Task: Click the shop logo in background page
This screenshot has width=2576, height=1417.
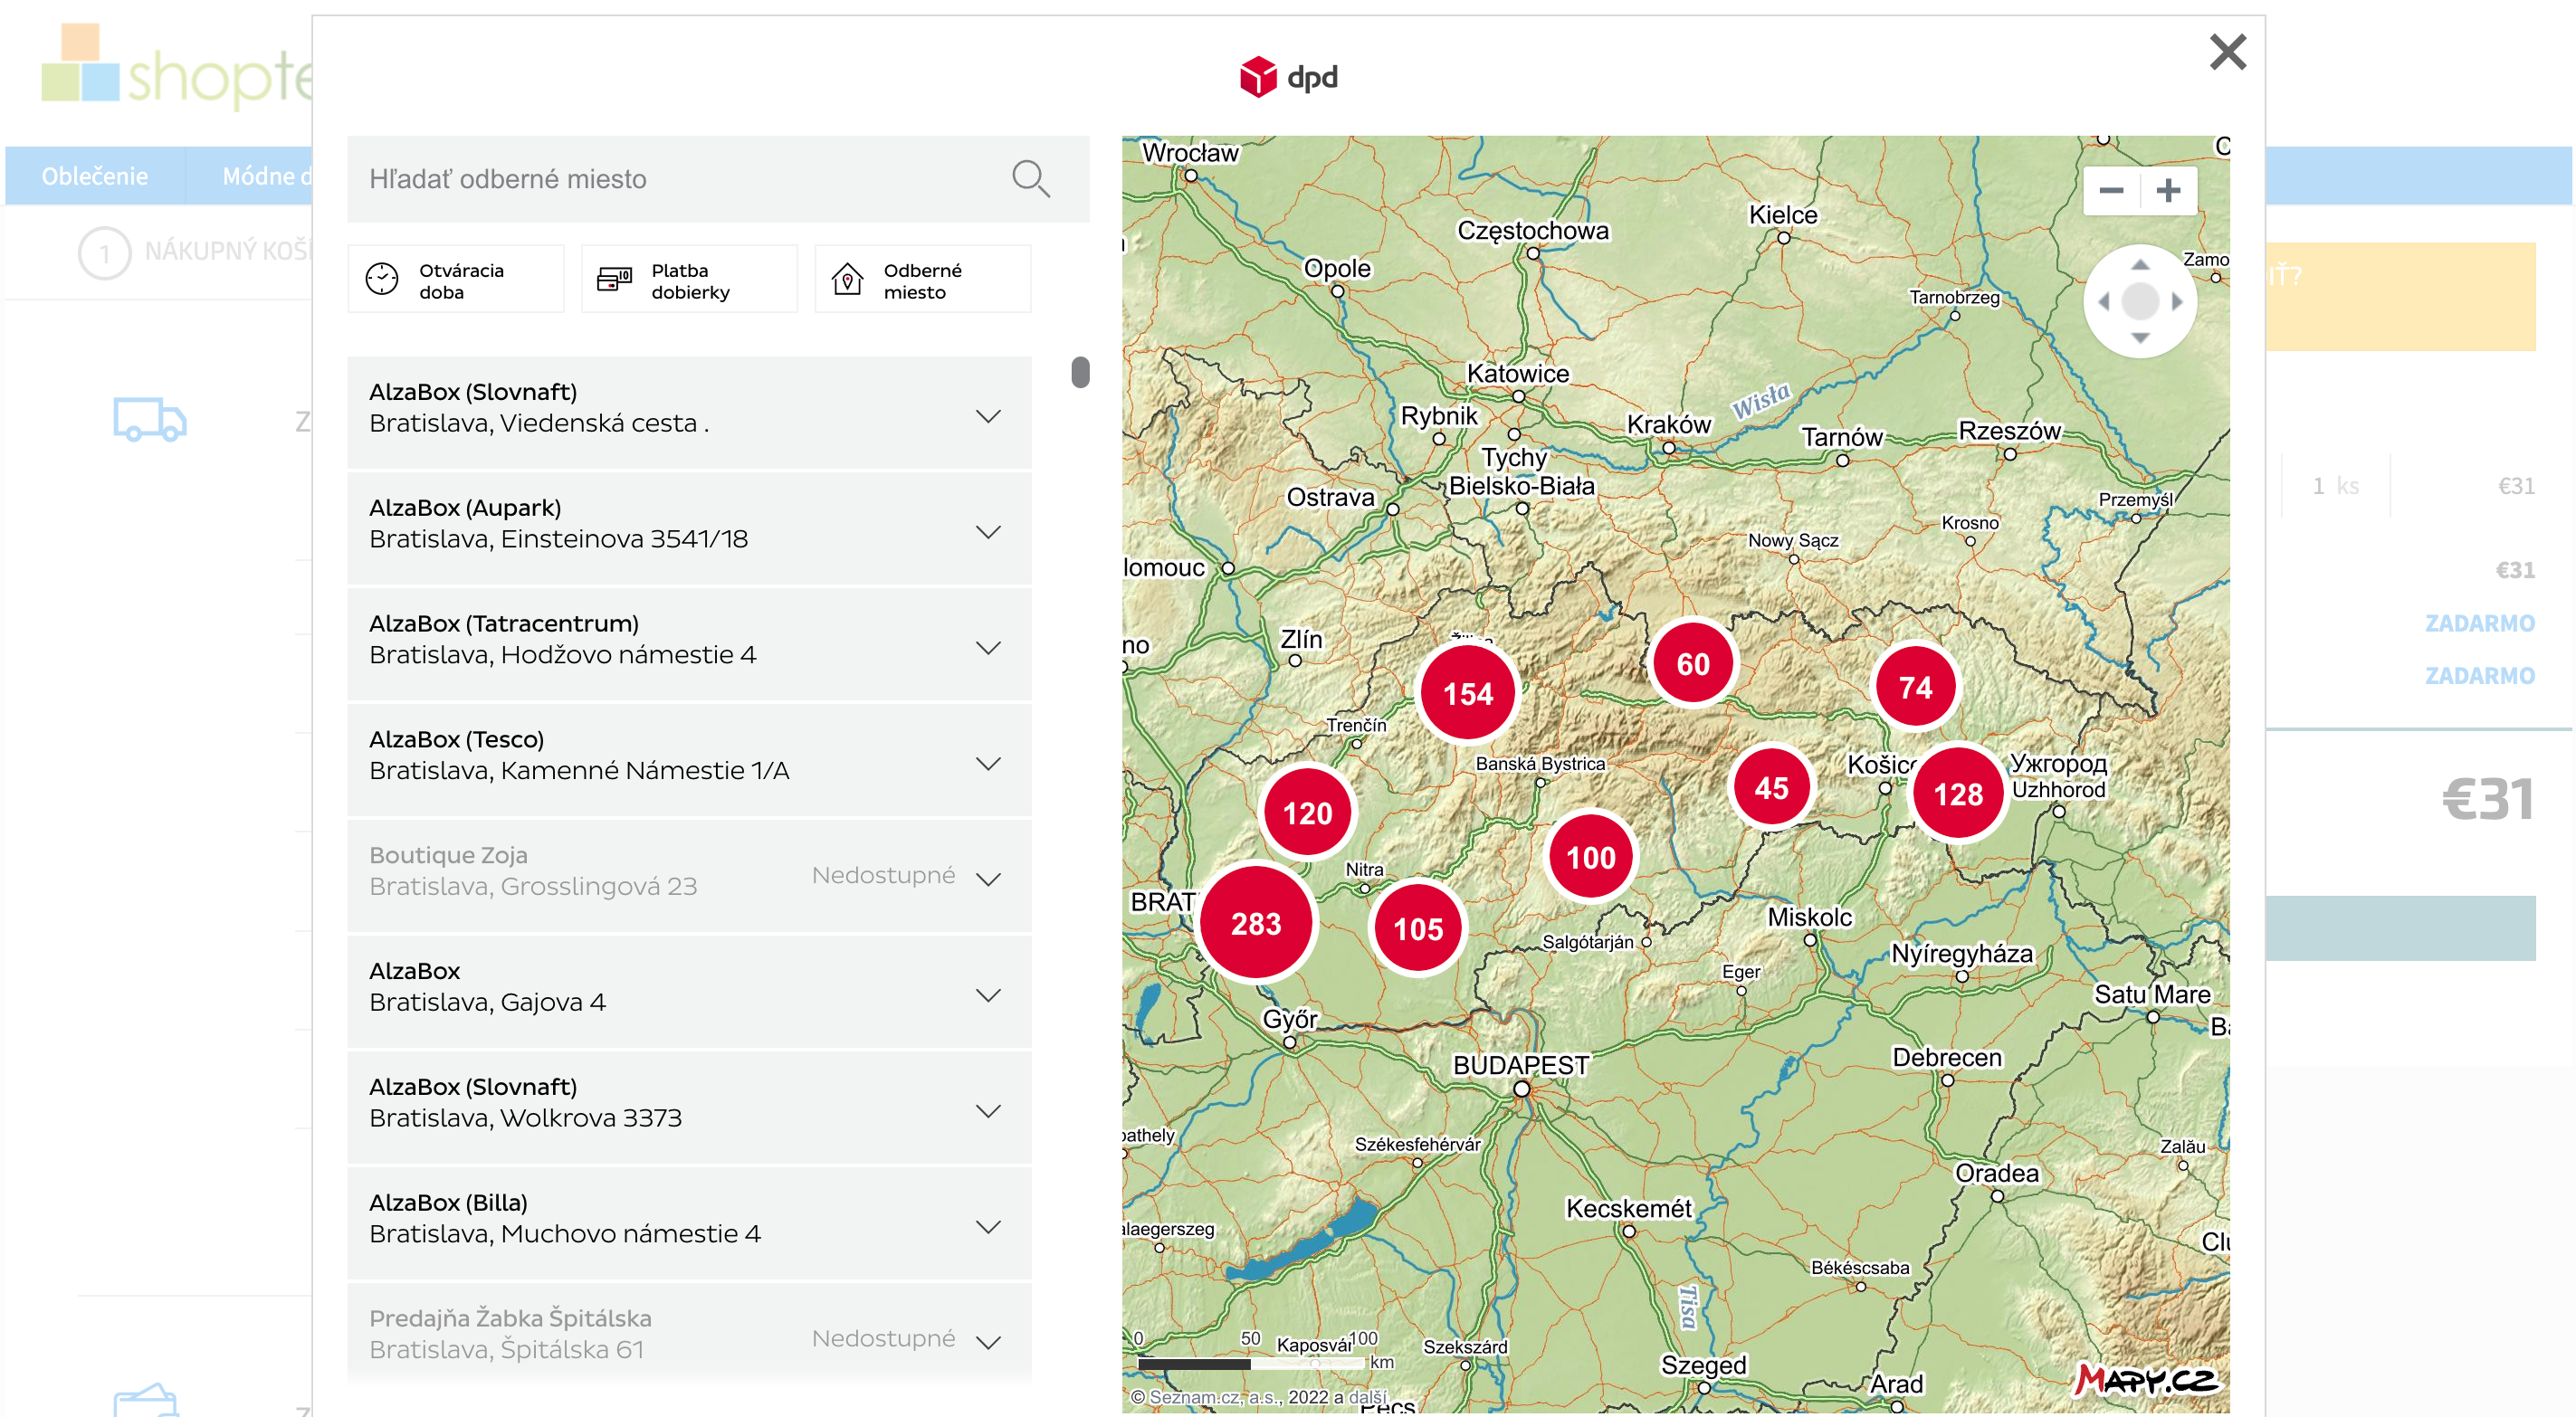Action: coord(176,67)
